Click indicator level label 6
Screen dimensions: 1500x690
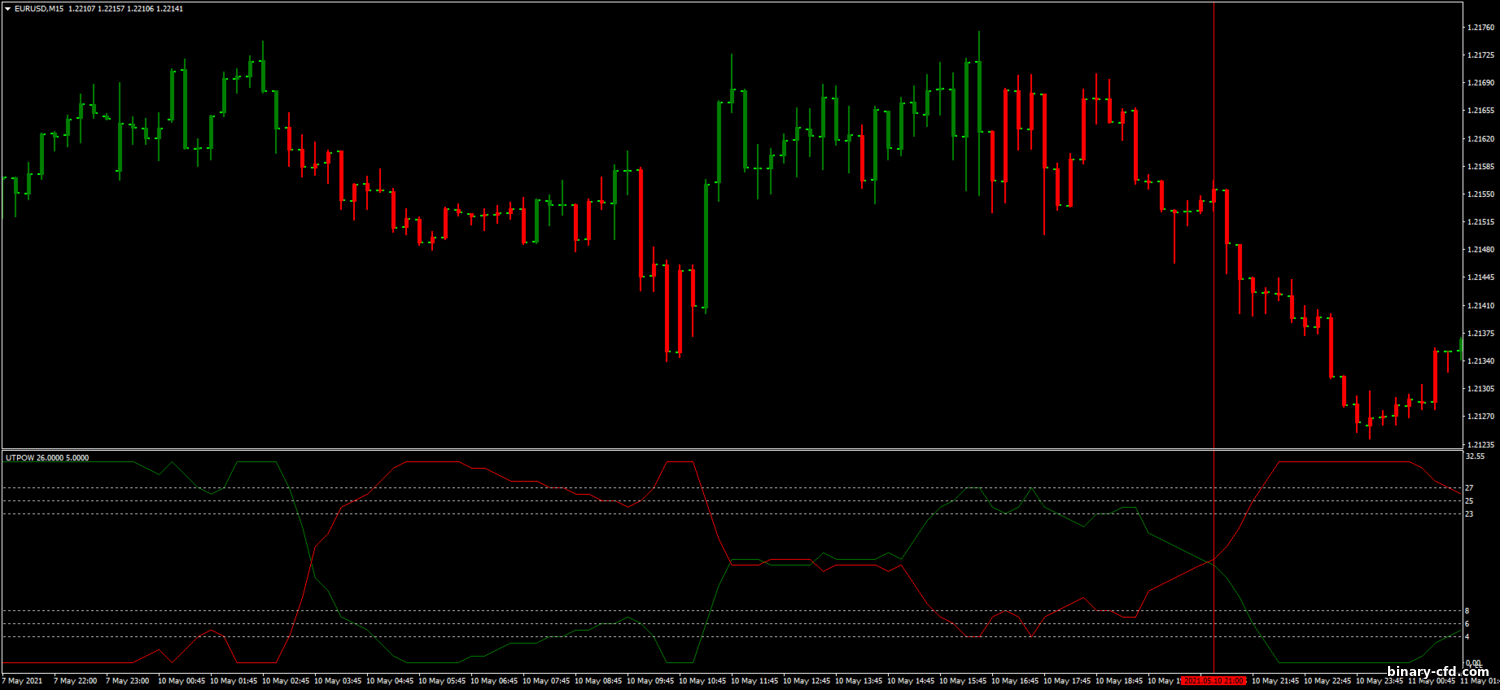1467,624
